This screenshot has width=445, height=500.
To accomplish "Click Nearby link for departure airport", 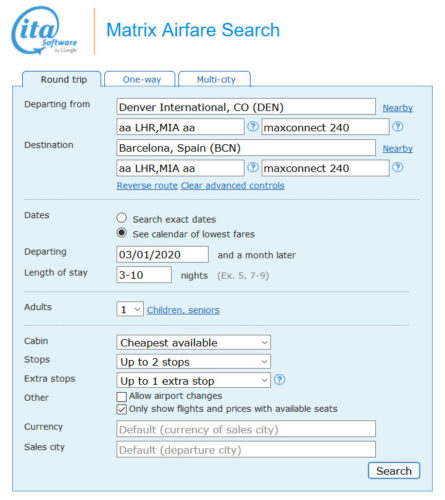I will [x=397, y=108].
